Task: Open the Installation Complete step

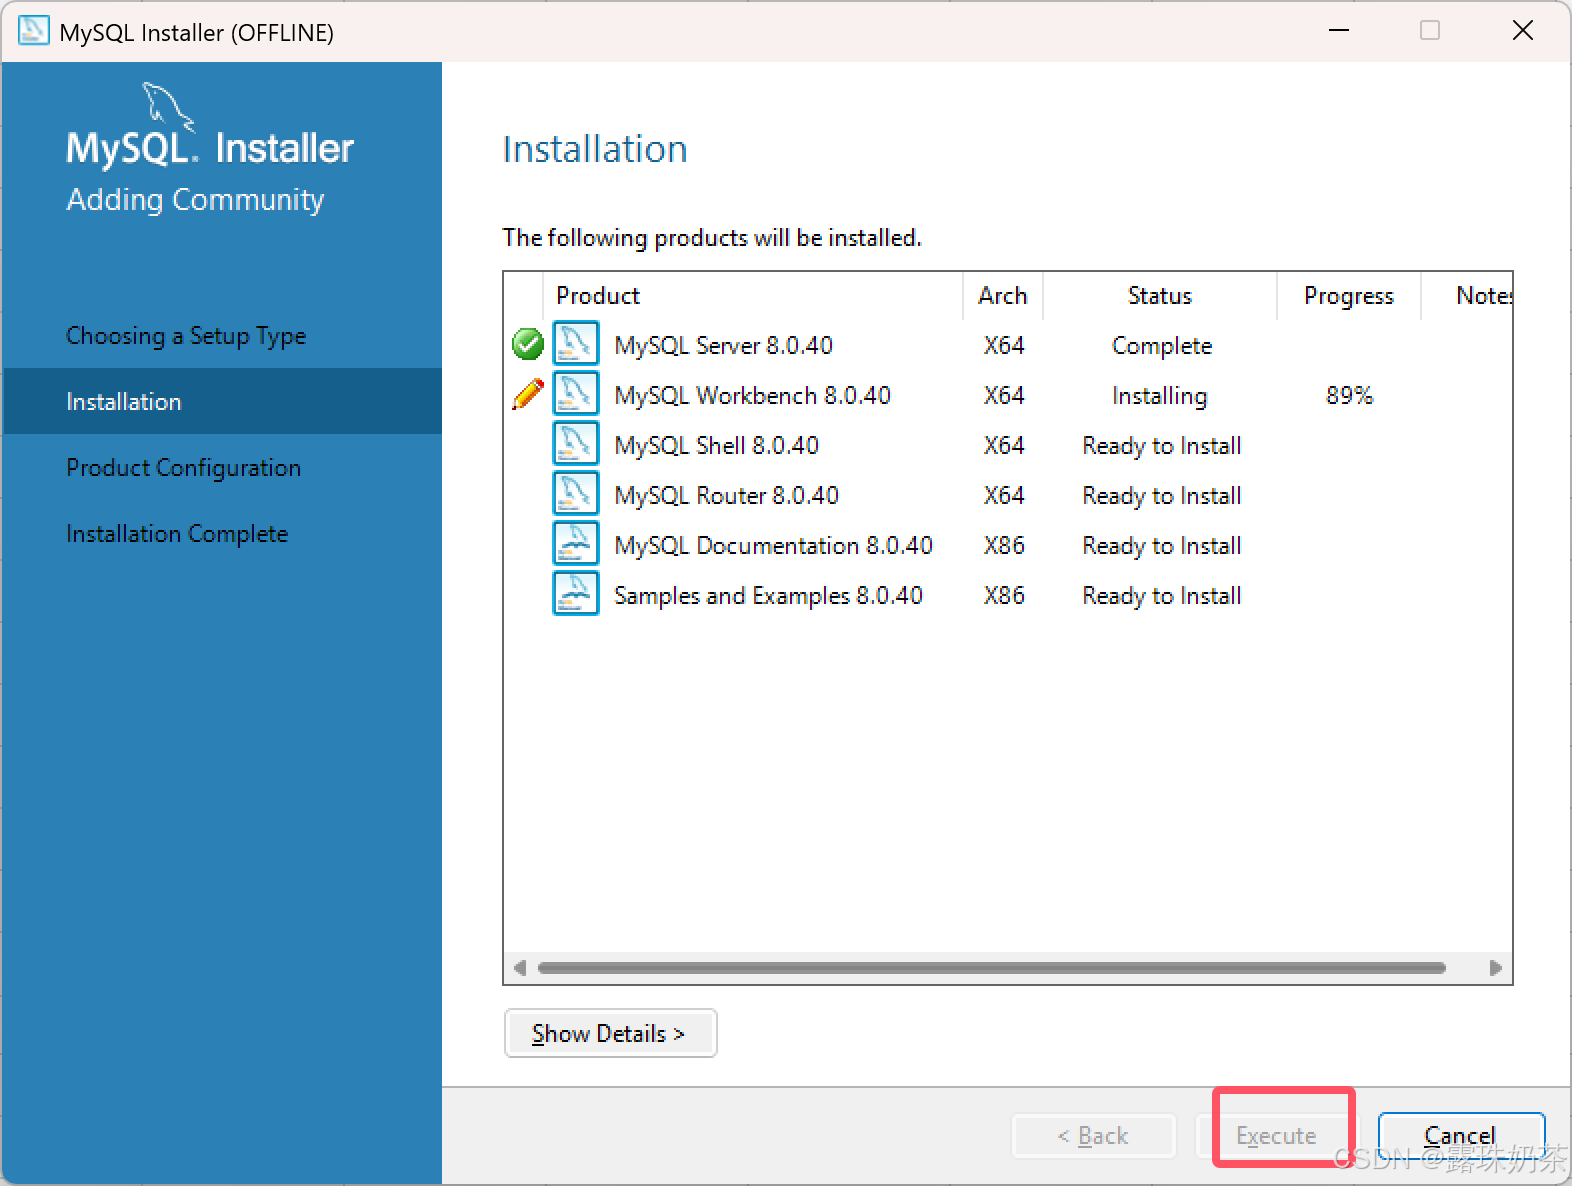Action: [x=177, y=534]
